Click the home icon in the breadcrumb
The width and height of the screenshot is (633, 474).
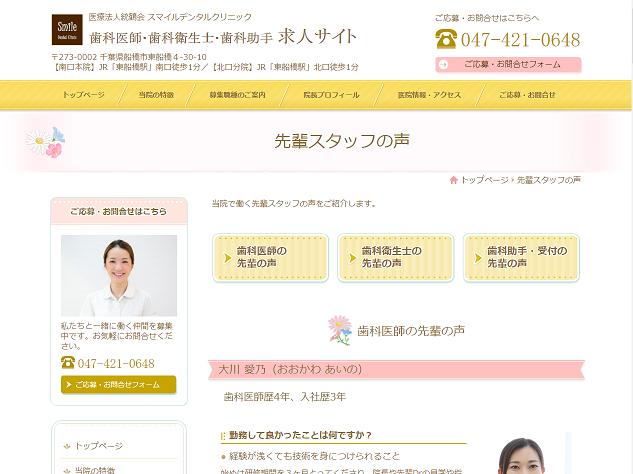pos(454,180)
